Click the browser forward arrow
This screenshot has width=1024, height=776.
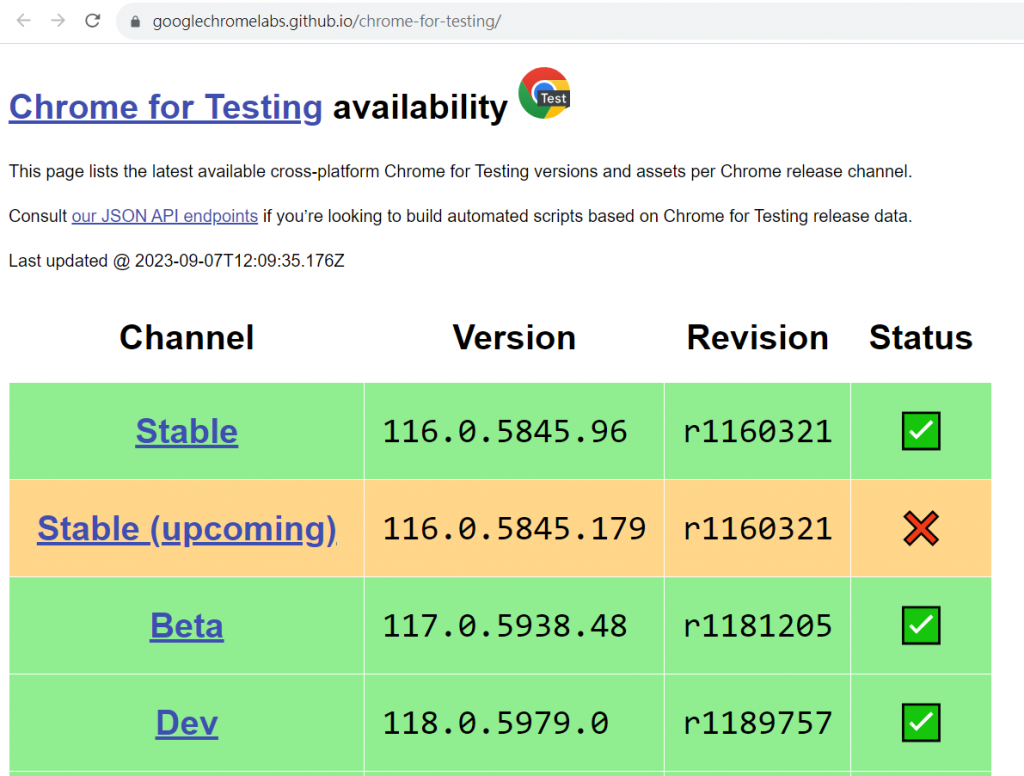click(x=58, y=21)
